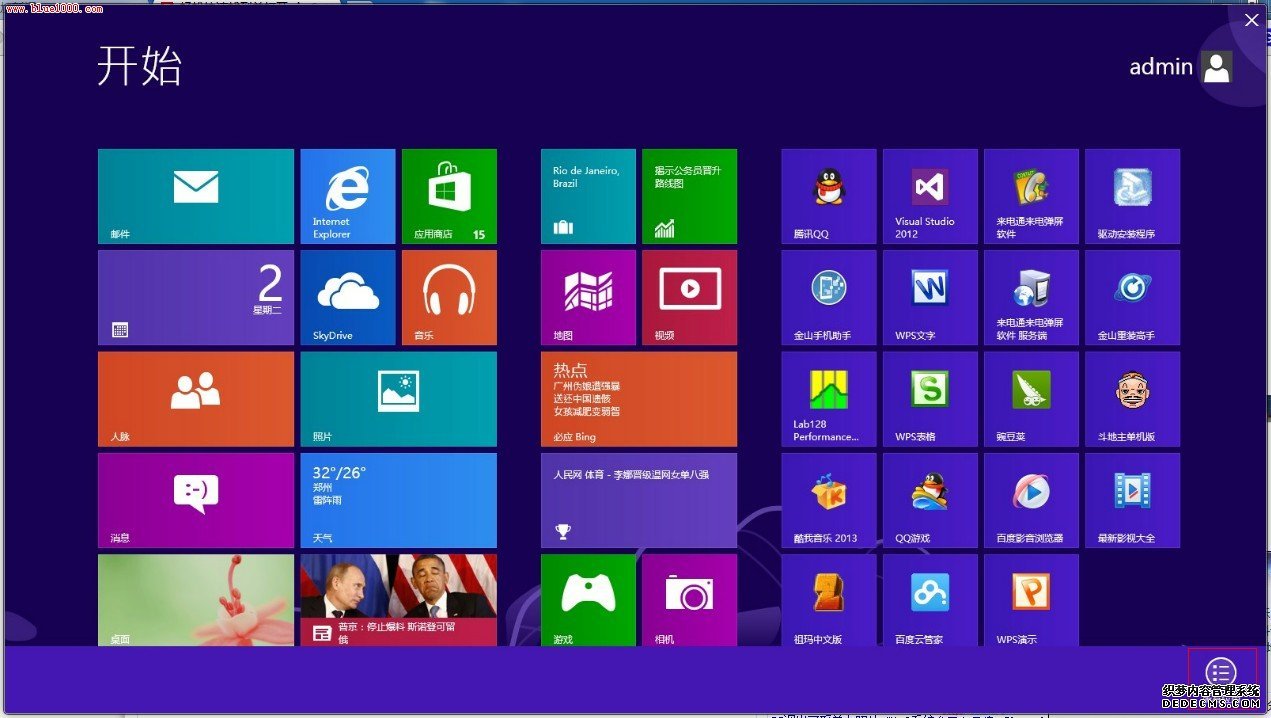Open 驱动安装程序 tile
This screenshot has width=1271, height=718.
pyautogui.click(x=1132, y=196)
